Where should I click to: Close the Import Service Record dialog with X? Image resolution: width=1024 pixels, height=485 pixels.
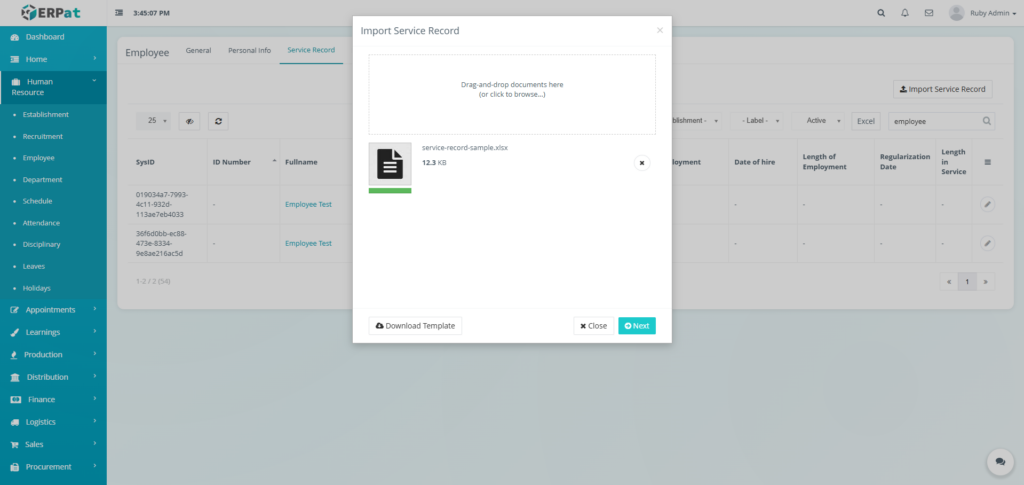click(660, 30)
